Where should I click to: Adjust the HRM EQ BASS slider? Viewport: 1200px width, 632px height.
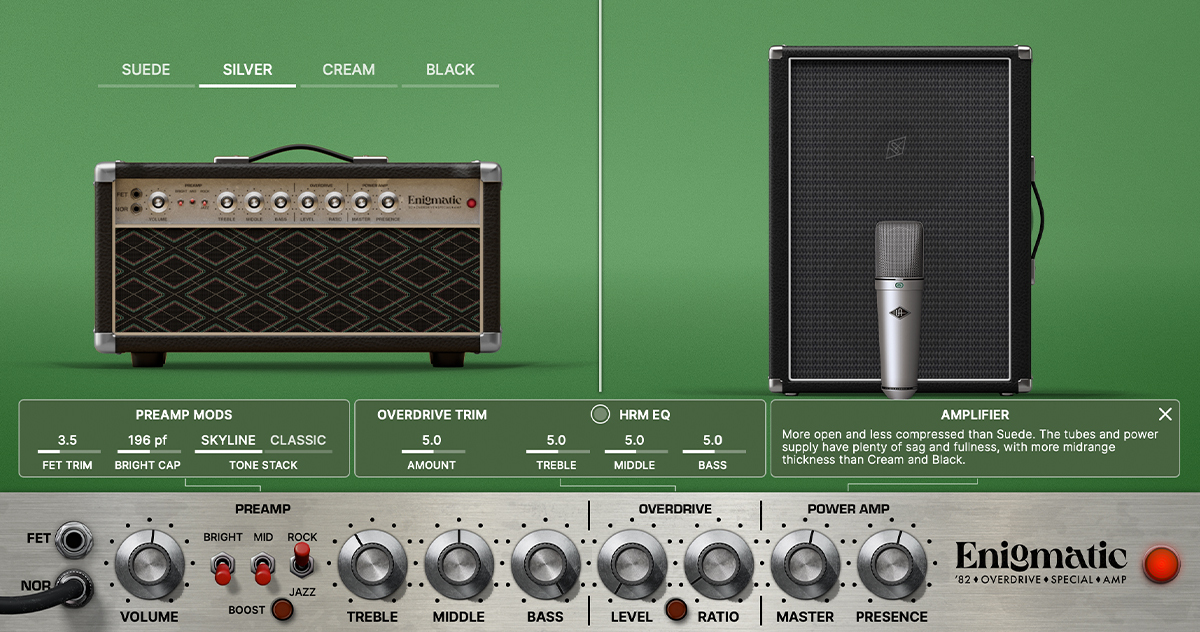pyautogui.click(x=712, y=452)
